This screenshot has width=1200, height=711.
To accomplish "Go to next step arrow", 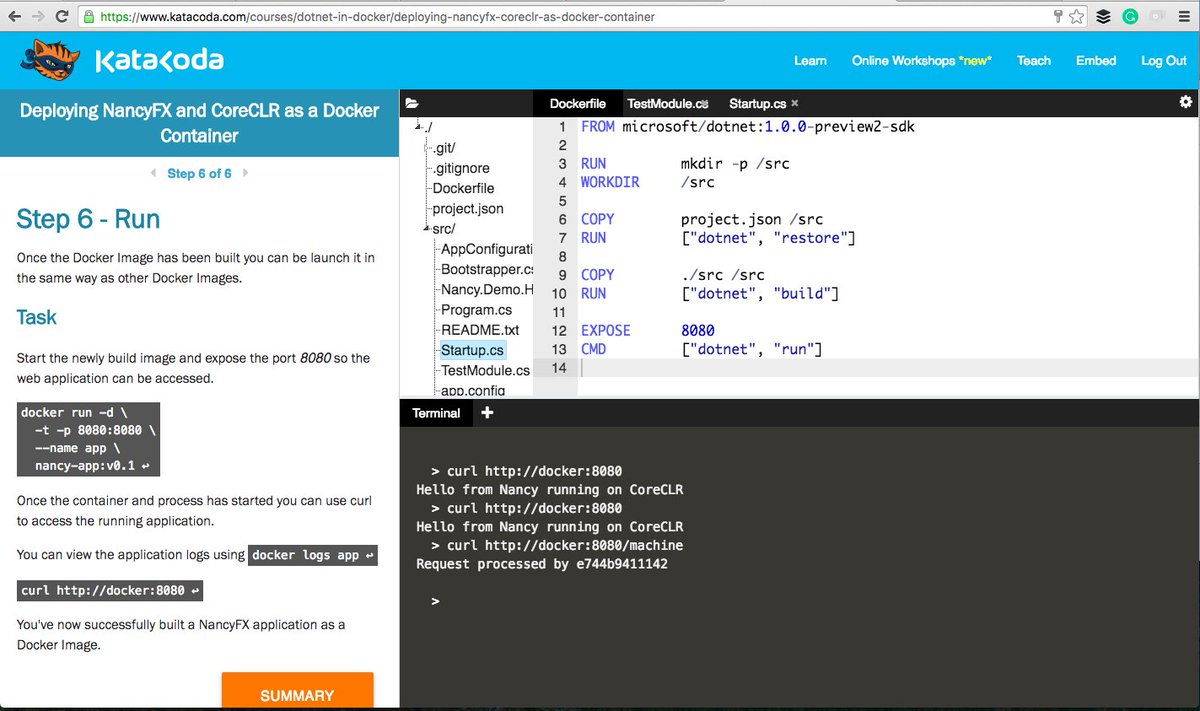I will coord(246,173).
